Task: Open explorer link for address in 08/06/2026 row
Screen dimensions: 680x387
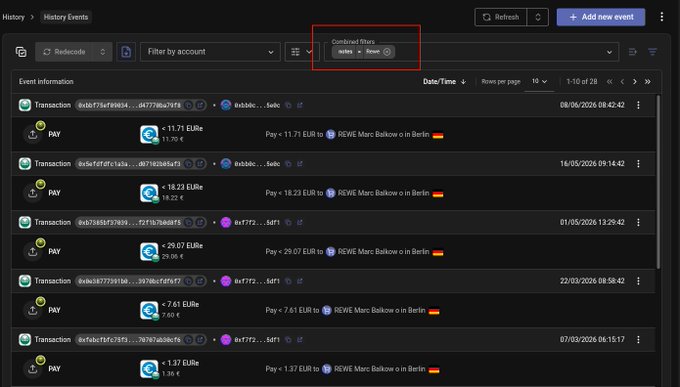Action: coord(300,105)
